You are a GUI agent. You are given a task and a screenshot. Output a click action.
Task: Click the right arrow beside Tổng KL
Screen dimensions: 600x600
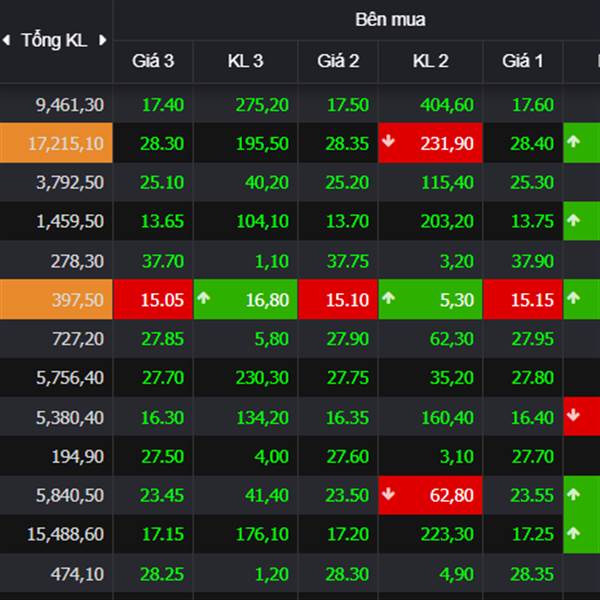click(102, 40)
